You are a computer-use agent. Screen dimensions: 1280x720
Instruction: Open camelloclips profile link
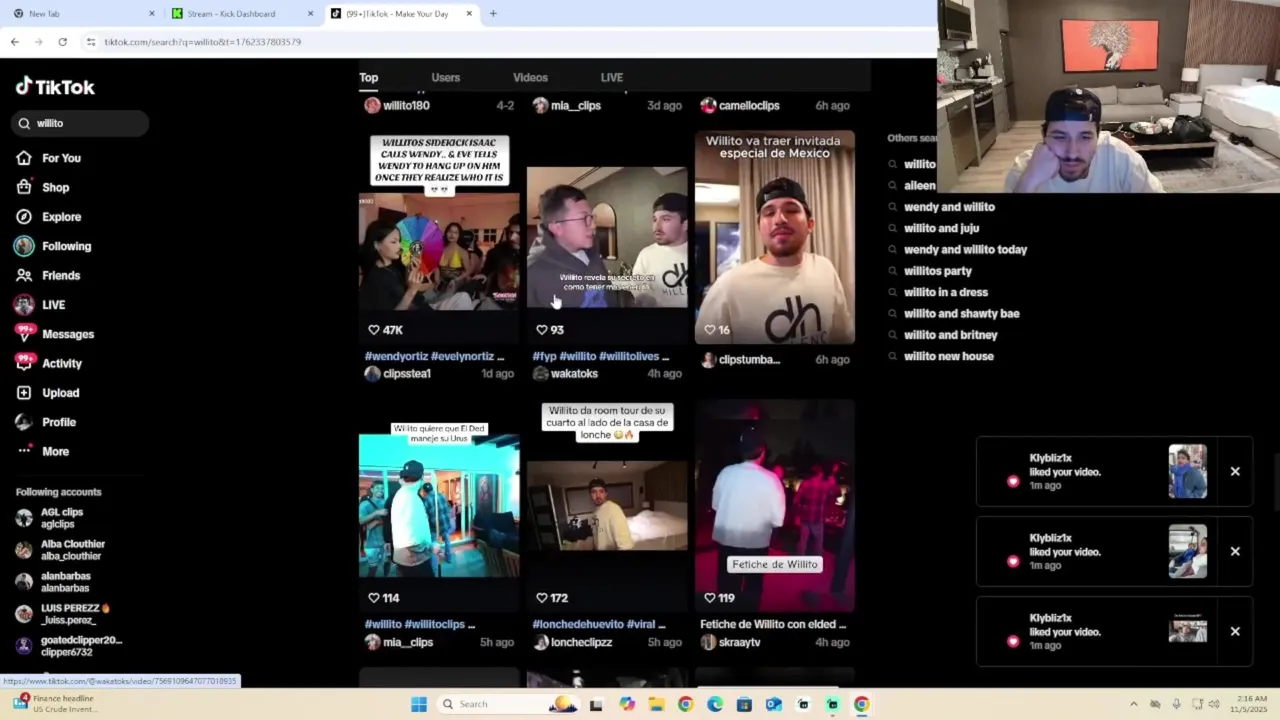tap(749, 106)
